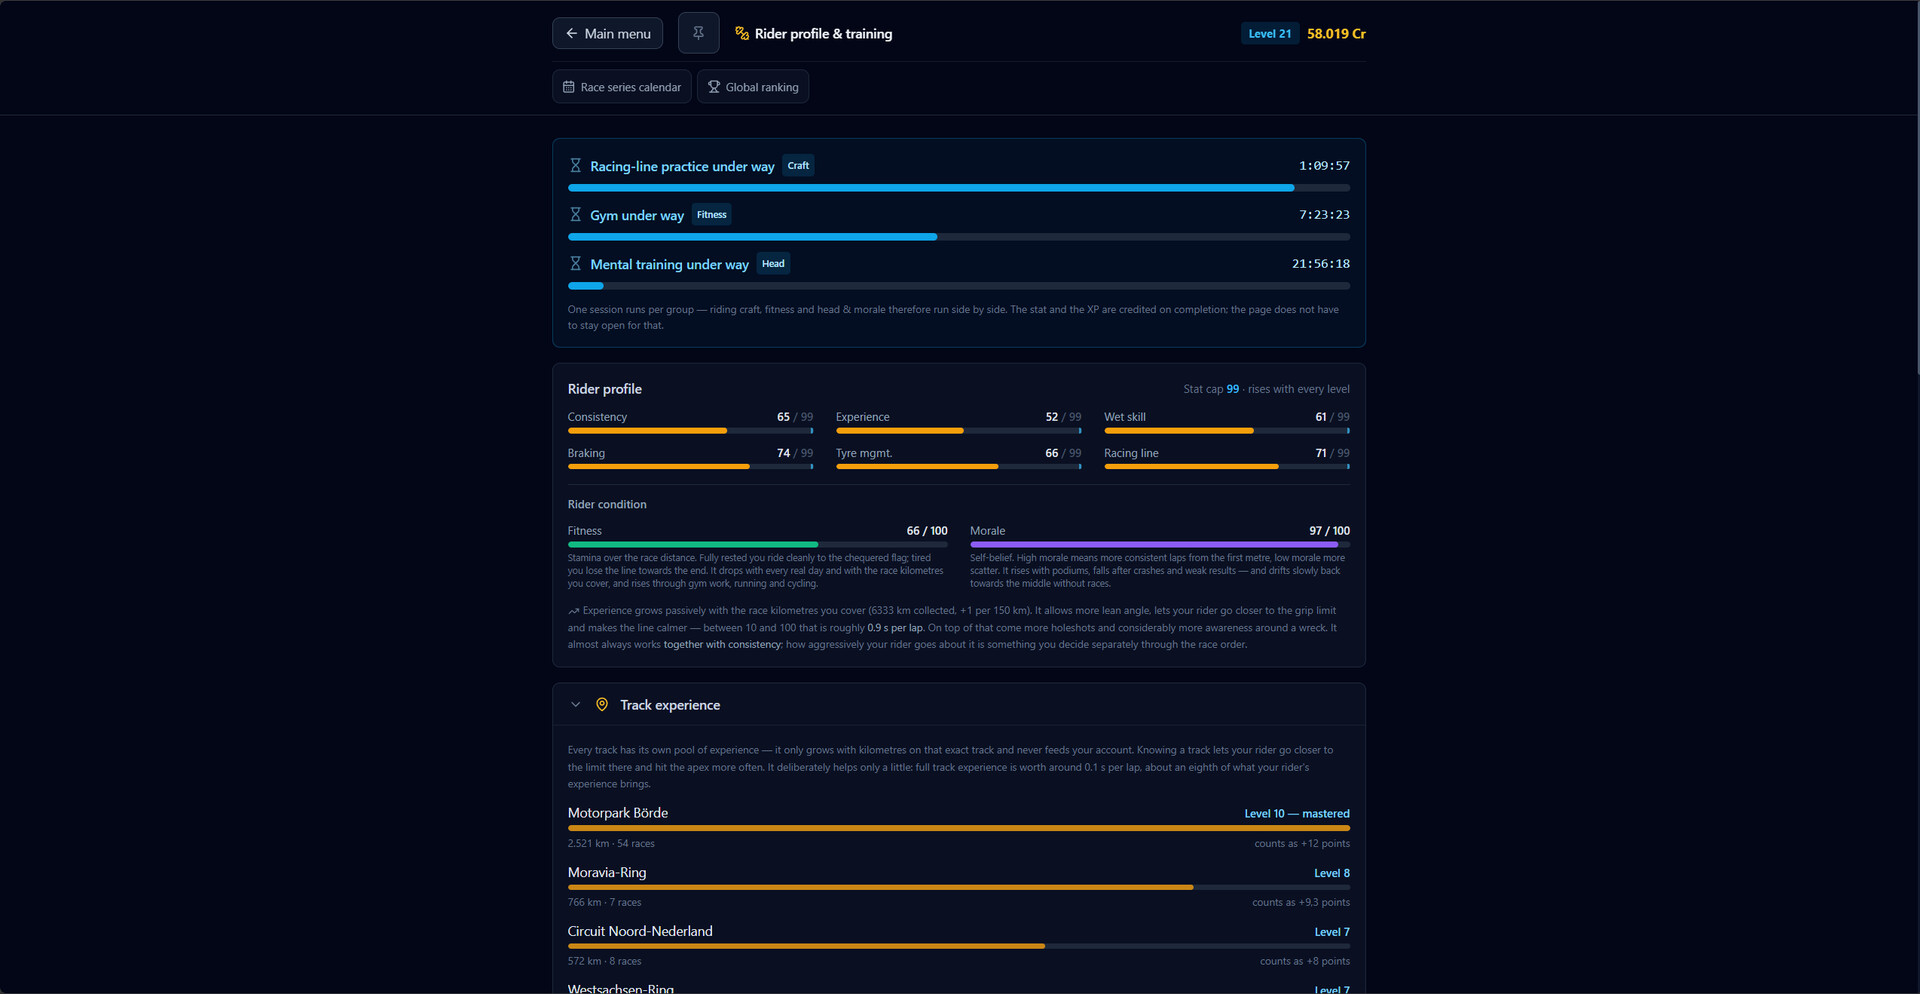Click the Braking stat bar
The image size is (1920, 994).
coord(690,467)
